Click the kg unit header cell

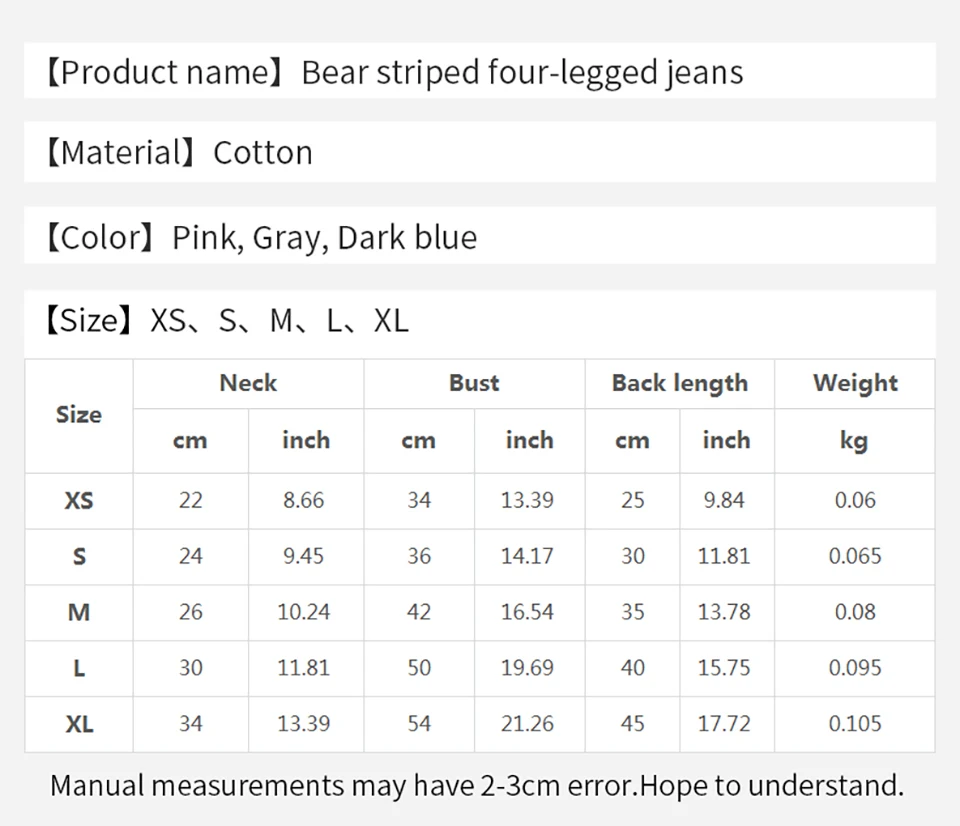point(854,441)
